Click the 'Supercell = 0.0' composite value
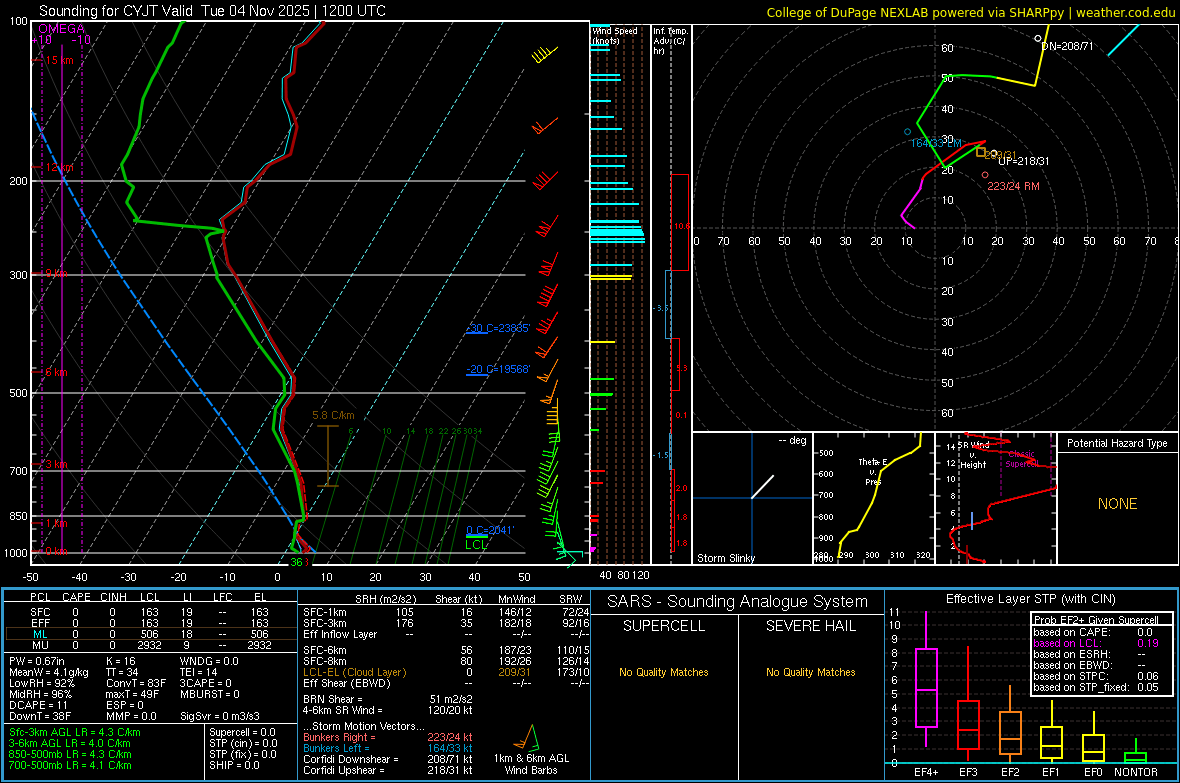This screenshot has width=1180, height=783. pyautogui.click(x=242, y=732)
